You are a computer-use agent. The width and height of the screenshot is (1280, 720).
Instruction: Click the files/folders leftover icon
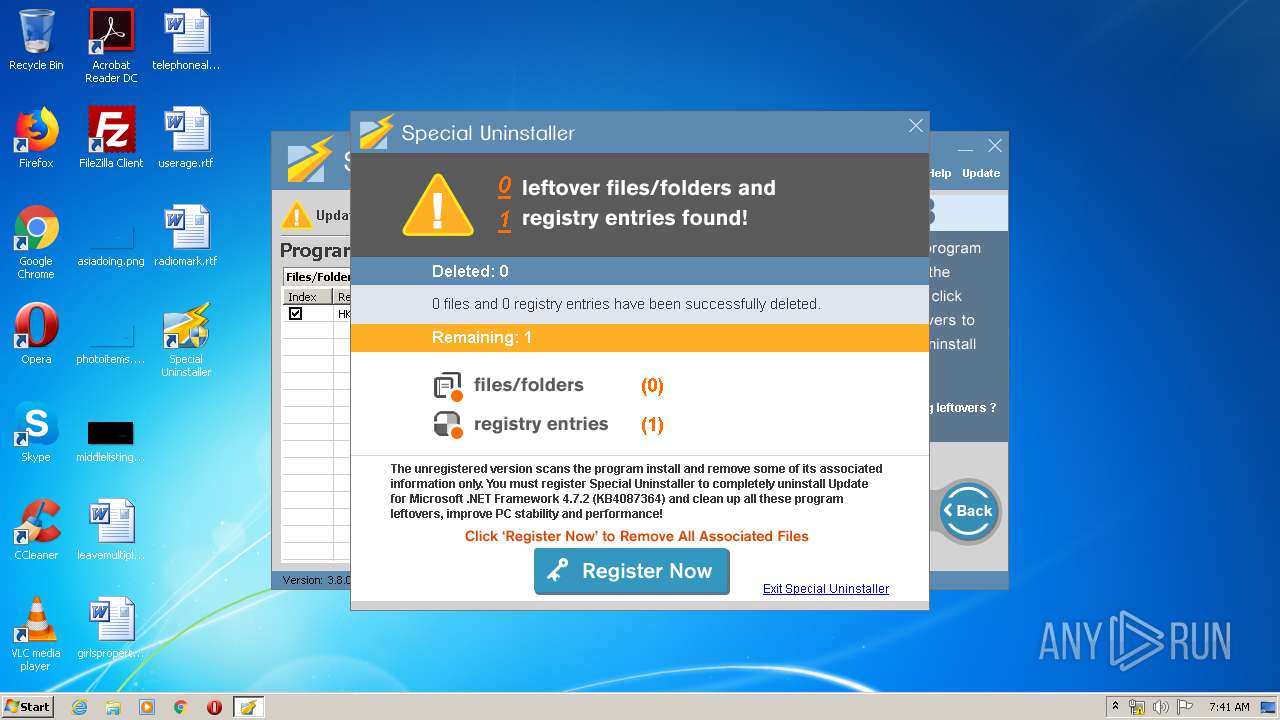(448, 386)
